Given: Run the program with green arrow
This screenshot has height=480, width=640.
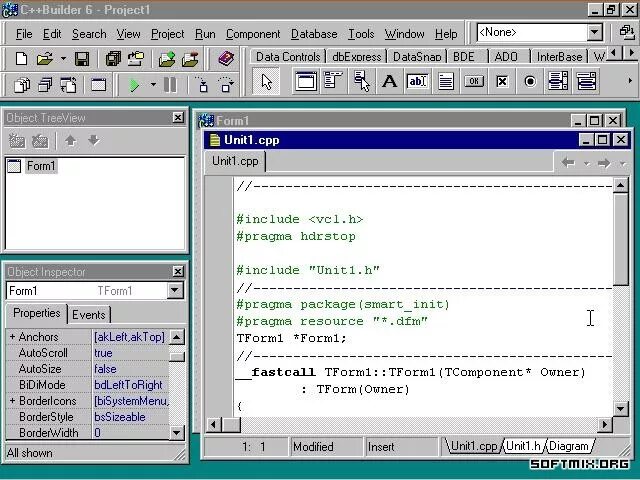Looking at the screenshot, I should (x=134, y=85).
